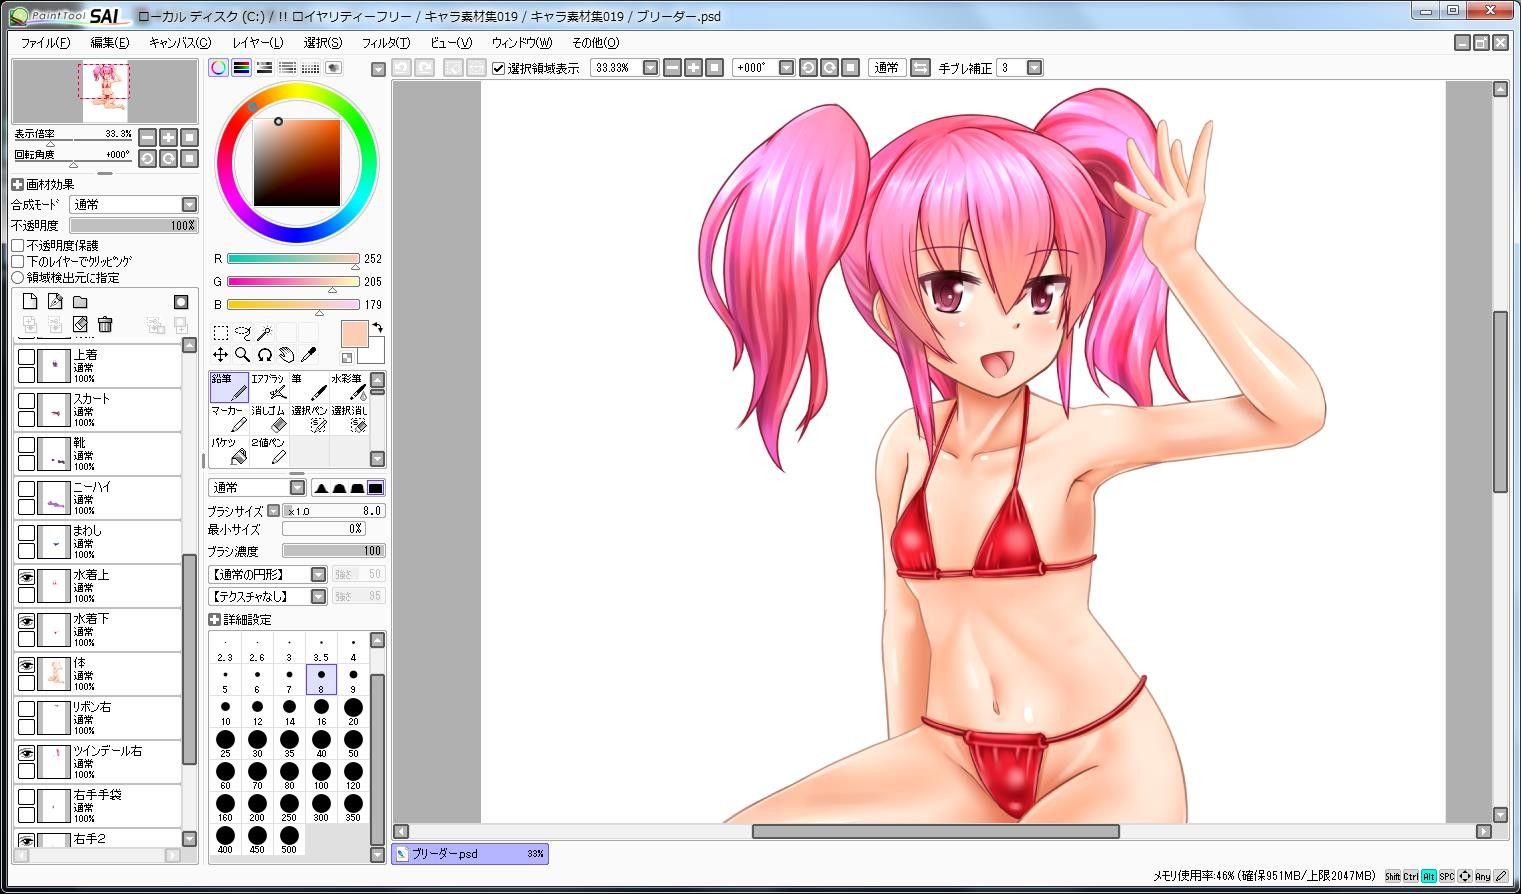The height and width of the screenshot is (894, 1521).
Task: Select the 消しゴム eraser tool
Action: tap(268, 418)
